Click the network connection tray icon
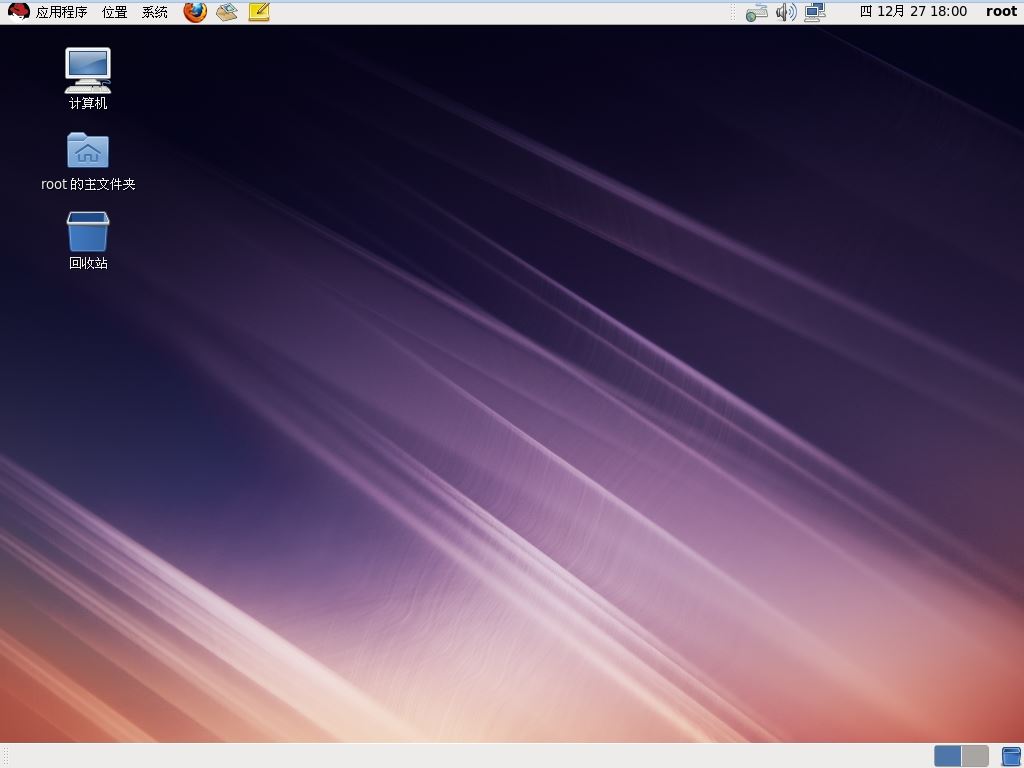 [x=815, y=12]
